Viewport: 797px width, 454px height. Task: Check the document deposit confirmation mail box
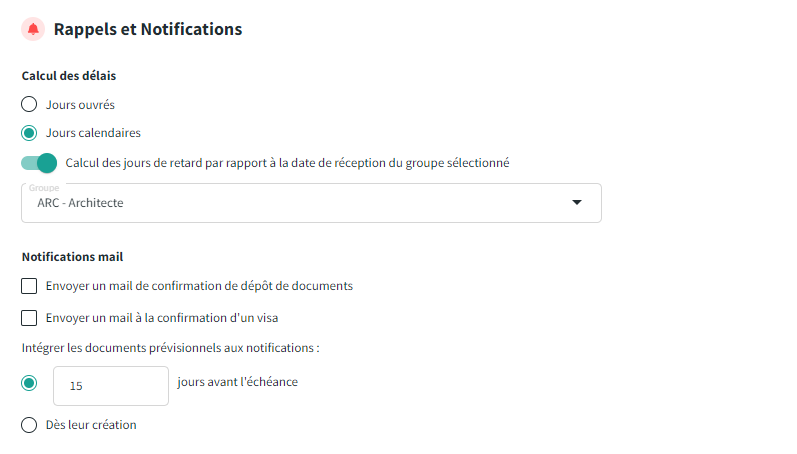(29, 286)
